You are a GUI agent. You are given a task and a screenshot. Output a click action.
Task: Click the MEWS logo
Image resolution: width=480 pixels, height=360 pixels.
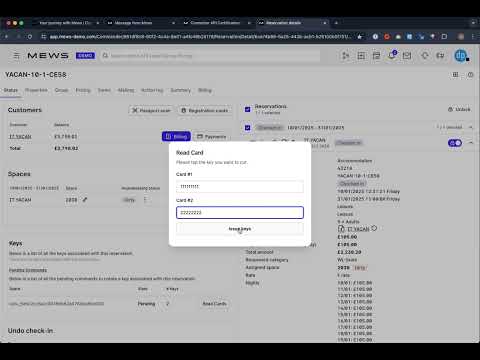tap(48, 56)
